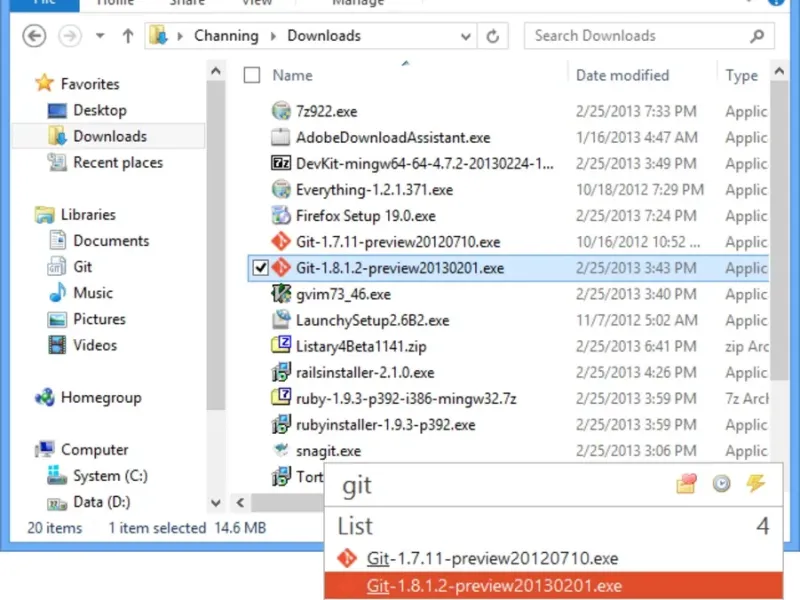Open the Videos library

pyautogui.click(x=95, y=345)
